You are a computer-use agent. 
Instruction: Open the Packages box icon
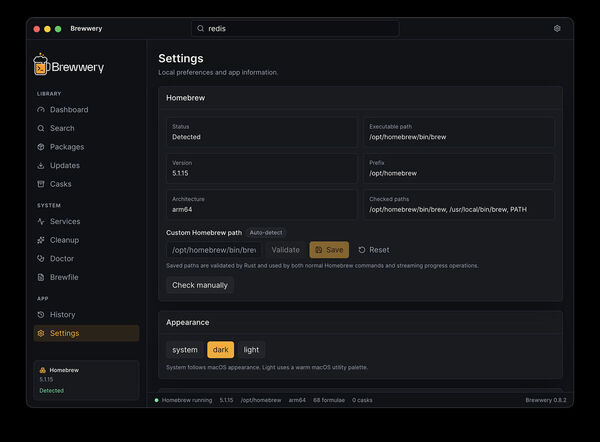[x=41, y=147]
